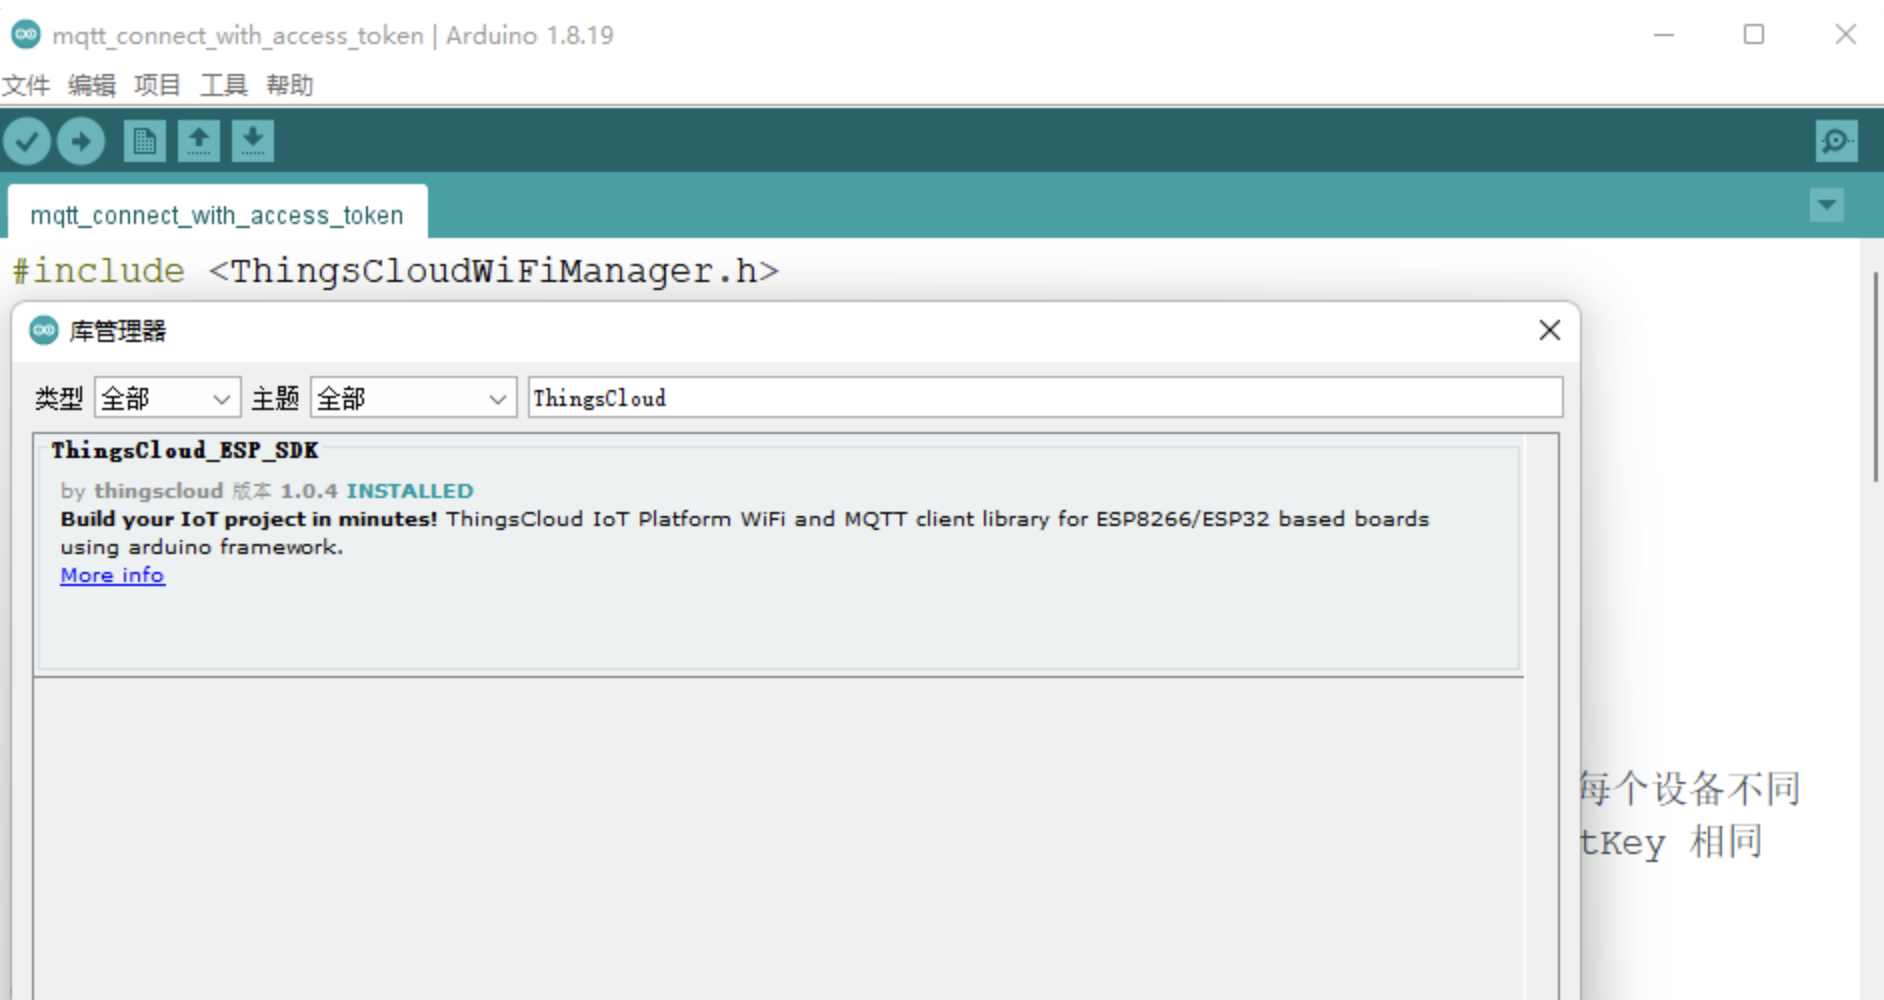Click the Arduino logo in the title bar
Screen dimensions: 1884x1000
tap(24, 35)
